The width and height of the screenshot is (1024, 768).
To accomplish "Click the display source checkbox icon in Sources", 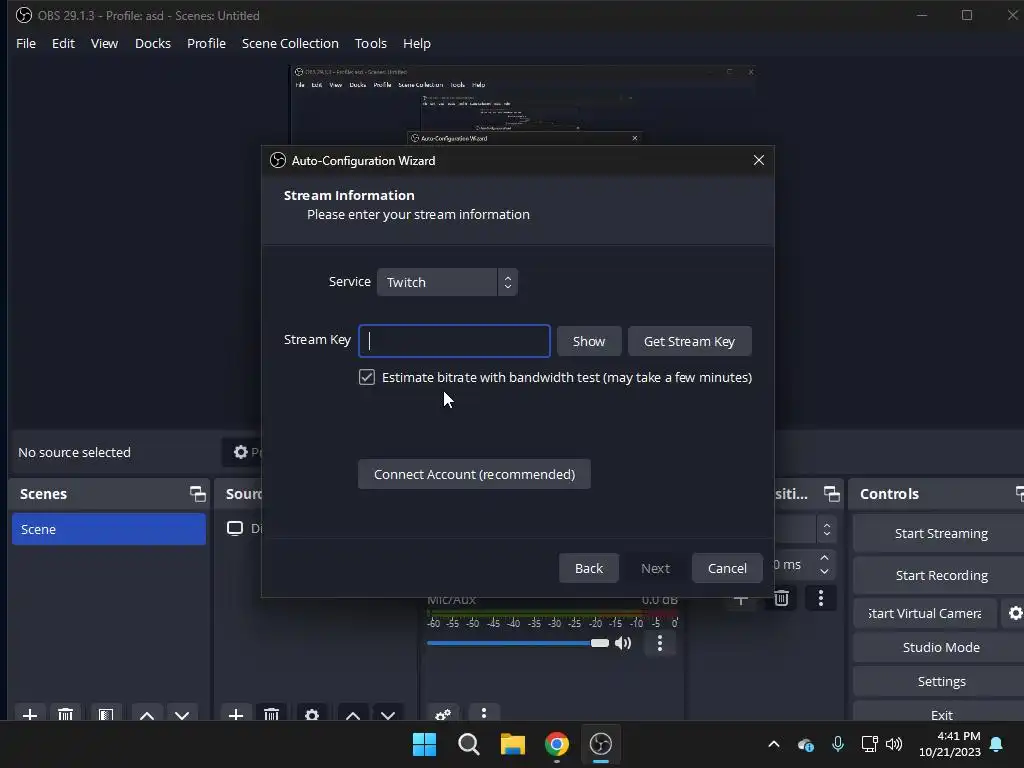I will pyautogui.click(x=234, y=528).
